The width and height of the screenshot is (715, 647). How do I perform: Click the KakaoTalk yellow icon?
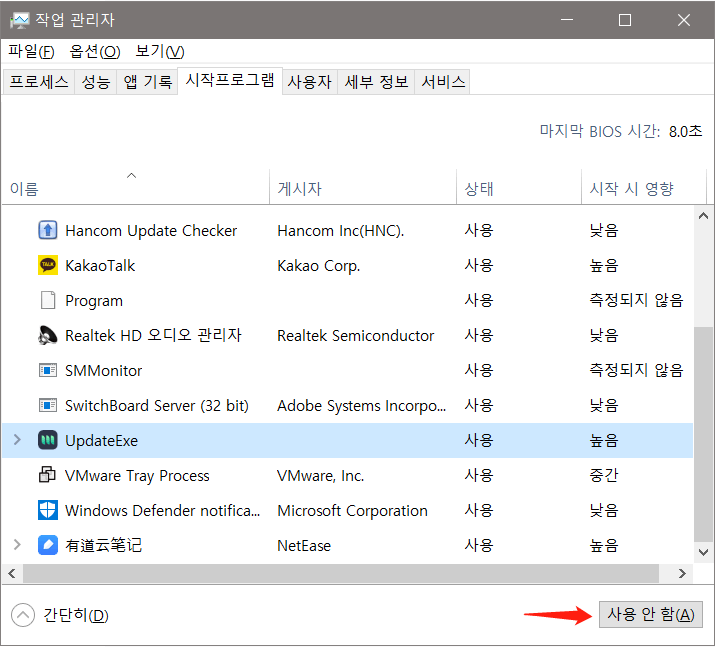(48, 266)
